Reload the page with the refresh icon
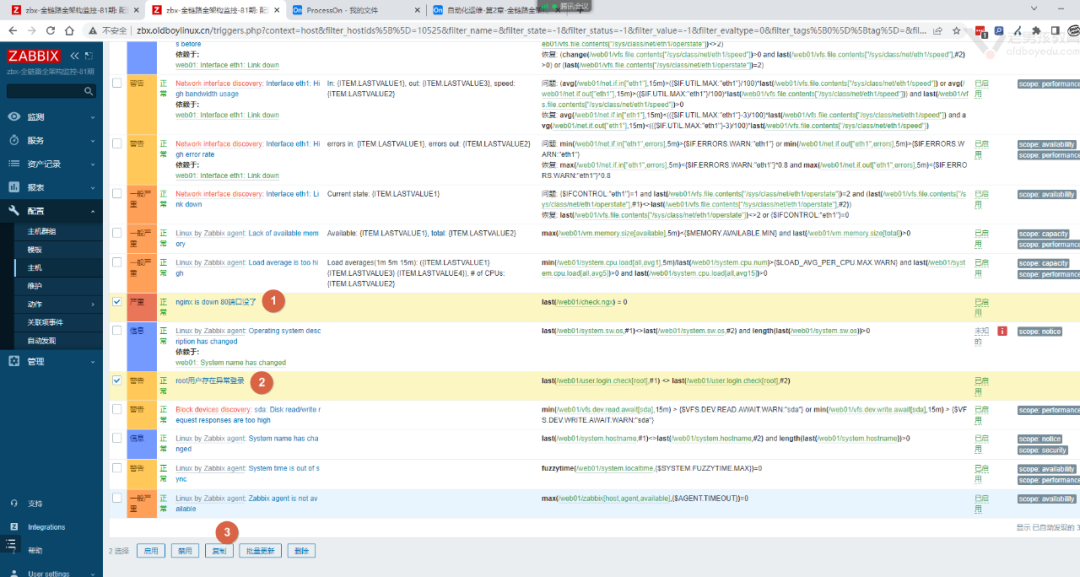Image resolution: width=1080 pixels, height=577 pixels. [x=50, y=30]
